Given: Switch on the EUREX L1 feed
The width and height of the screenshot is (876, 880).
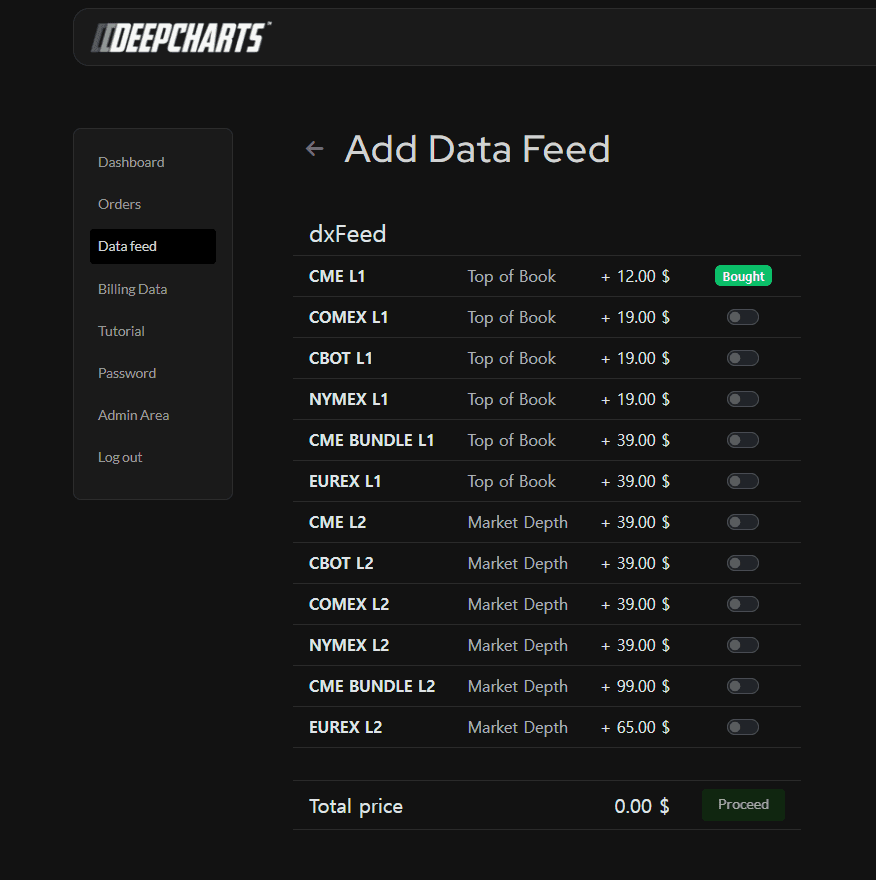Looking at the screenshot, I should coord(742,481).
